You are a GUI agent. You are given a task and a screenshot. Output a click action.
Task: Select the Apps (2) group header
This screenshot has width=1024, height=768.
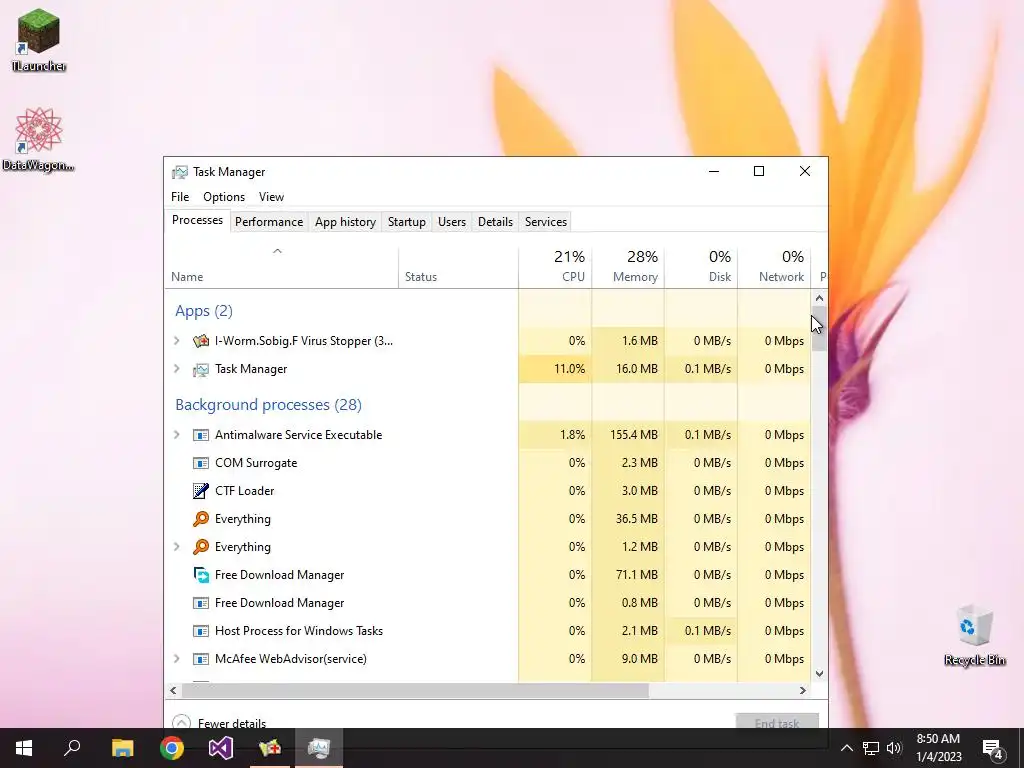pyautogui.click(x=204, y=311)
